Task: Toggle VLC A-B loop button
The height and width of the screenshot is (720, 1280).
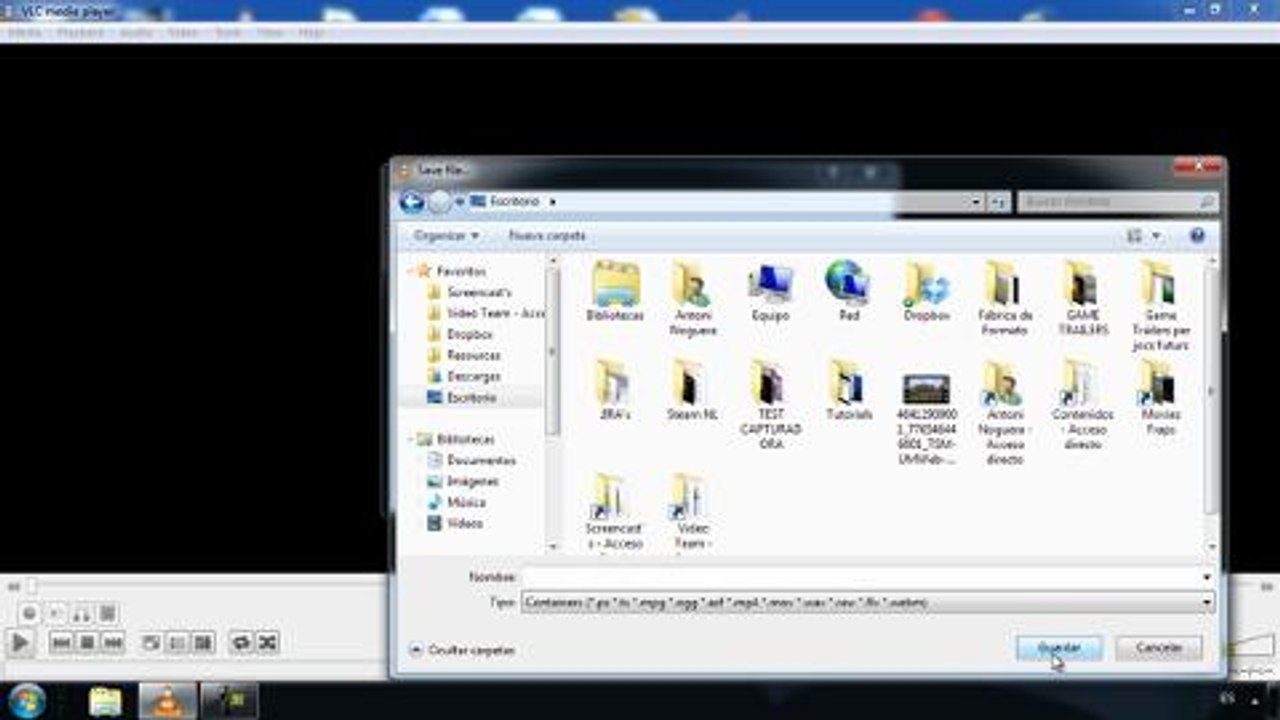Action: click(82, 613)
